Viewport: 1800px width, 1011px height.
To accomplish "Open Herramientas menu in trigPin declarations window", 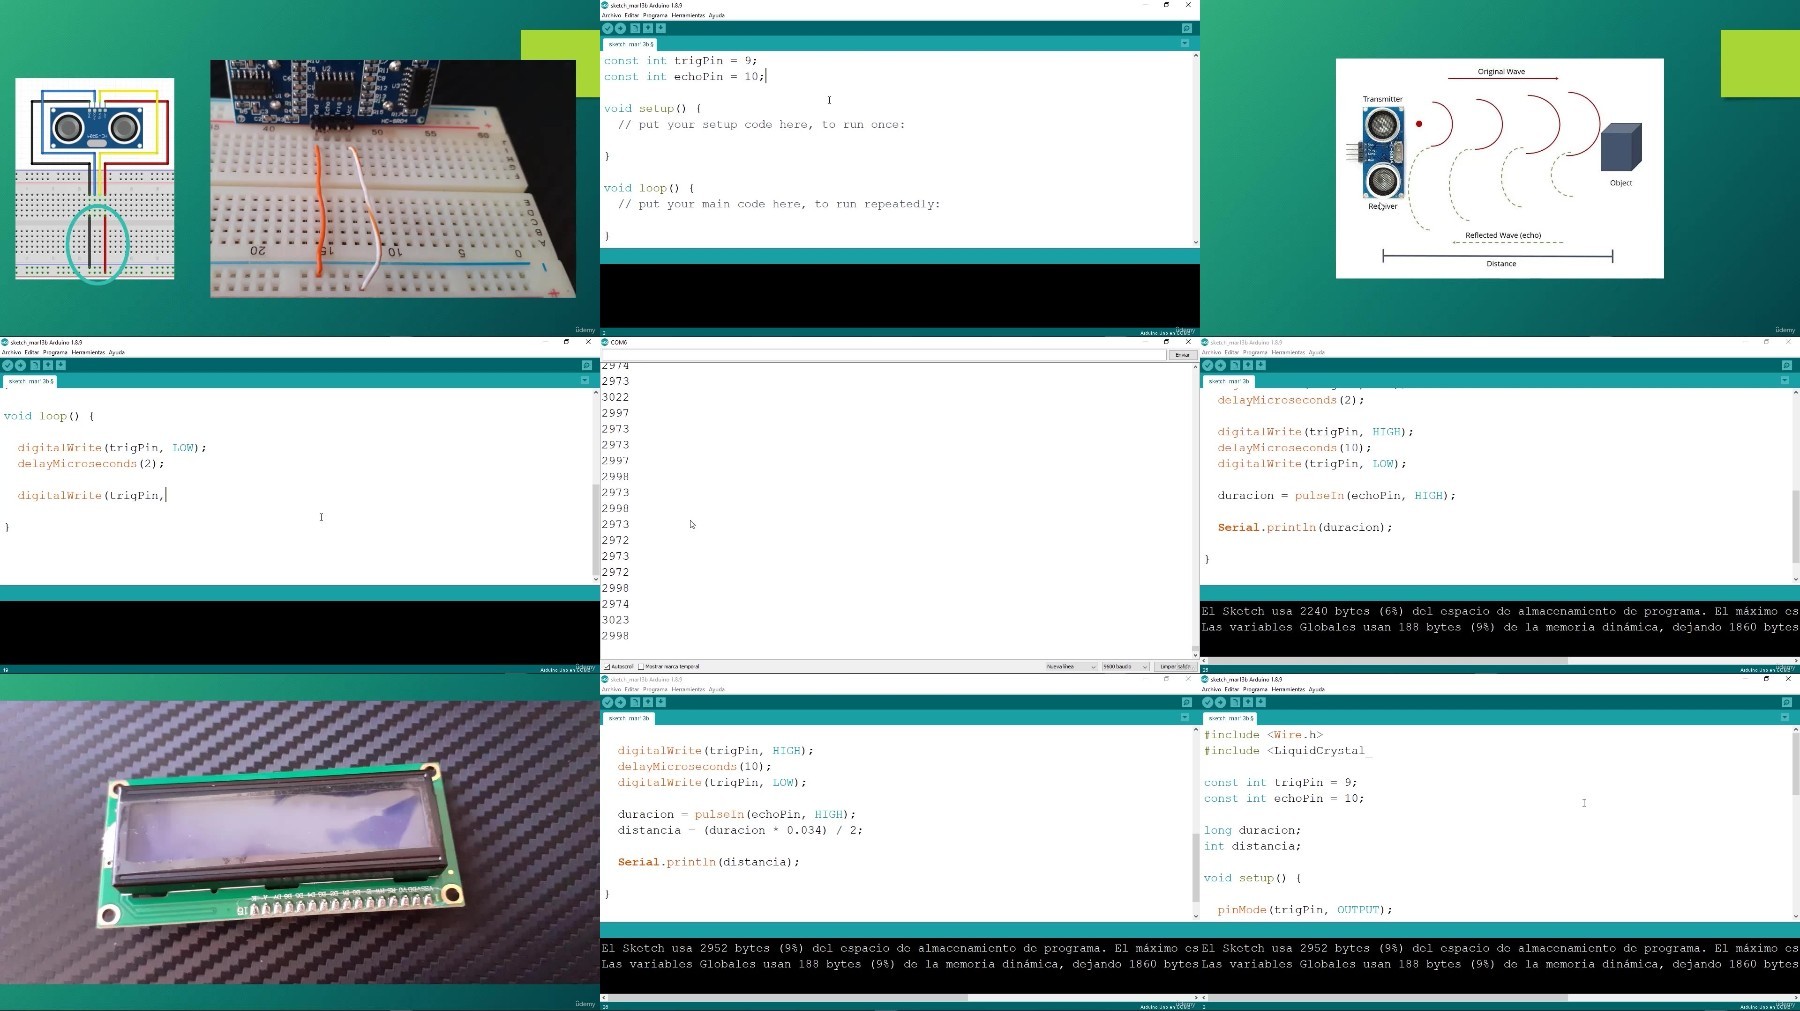I will [x=687, y=15].
